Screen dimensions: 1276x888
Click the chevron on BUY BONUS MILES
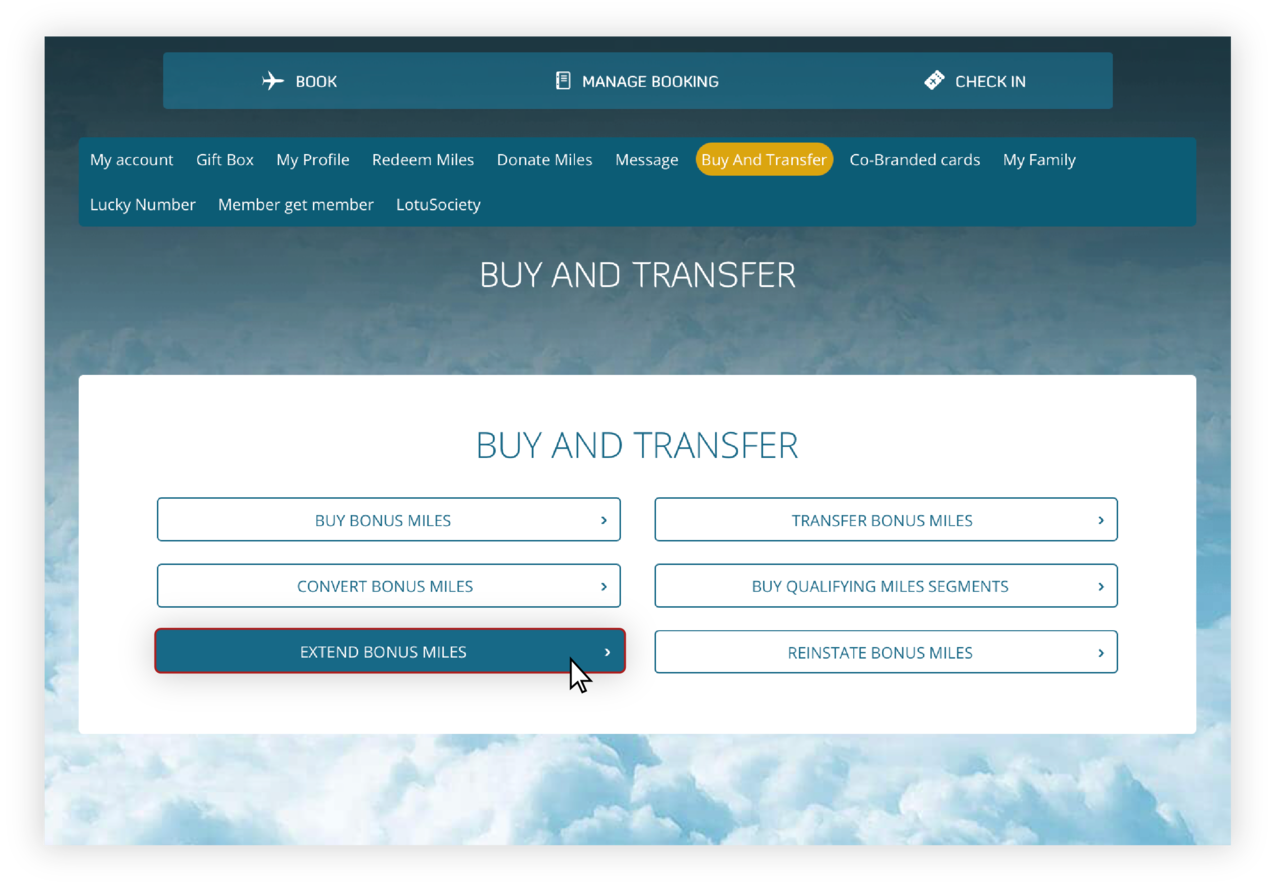603,520
